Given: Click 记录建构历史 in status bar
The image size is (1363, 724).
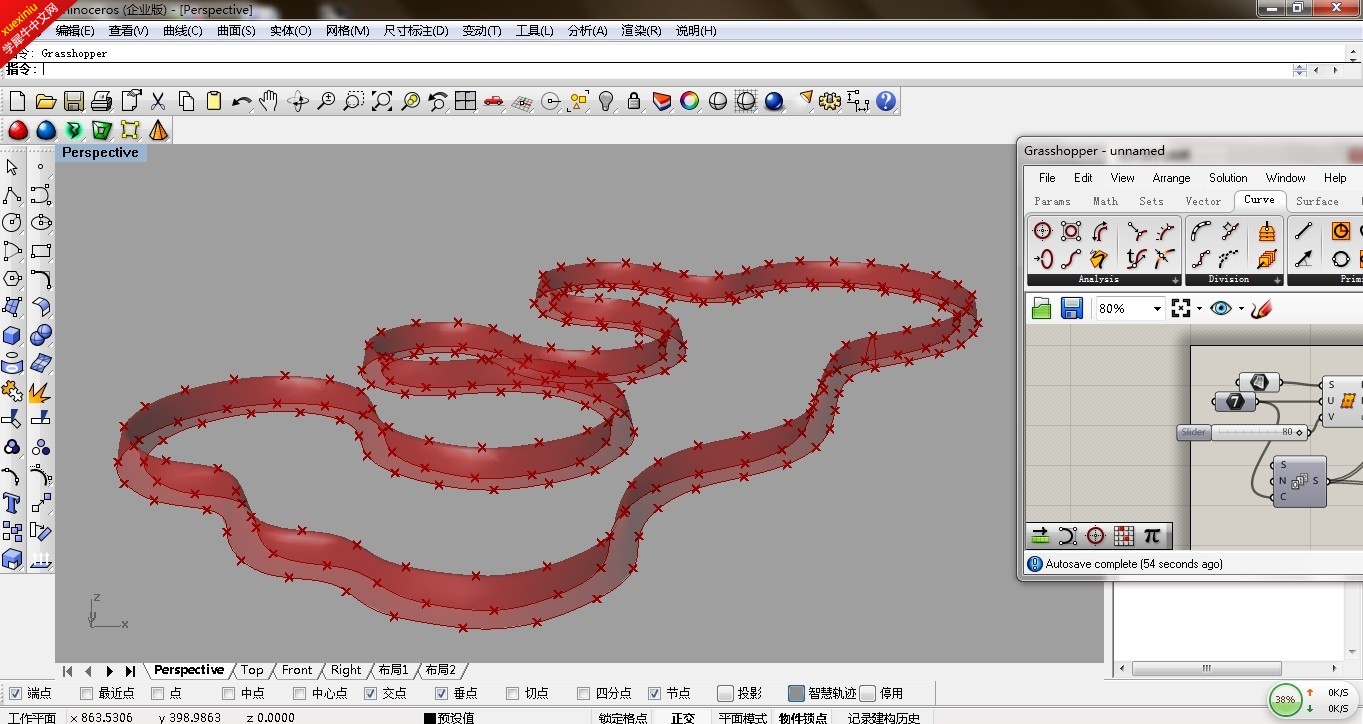Looking at the screenshot, I should (x=884, y=718).
